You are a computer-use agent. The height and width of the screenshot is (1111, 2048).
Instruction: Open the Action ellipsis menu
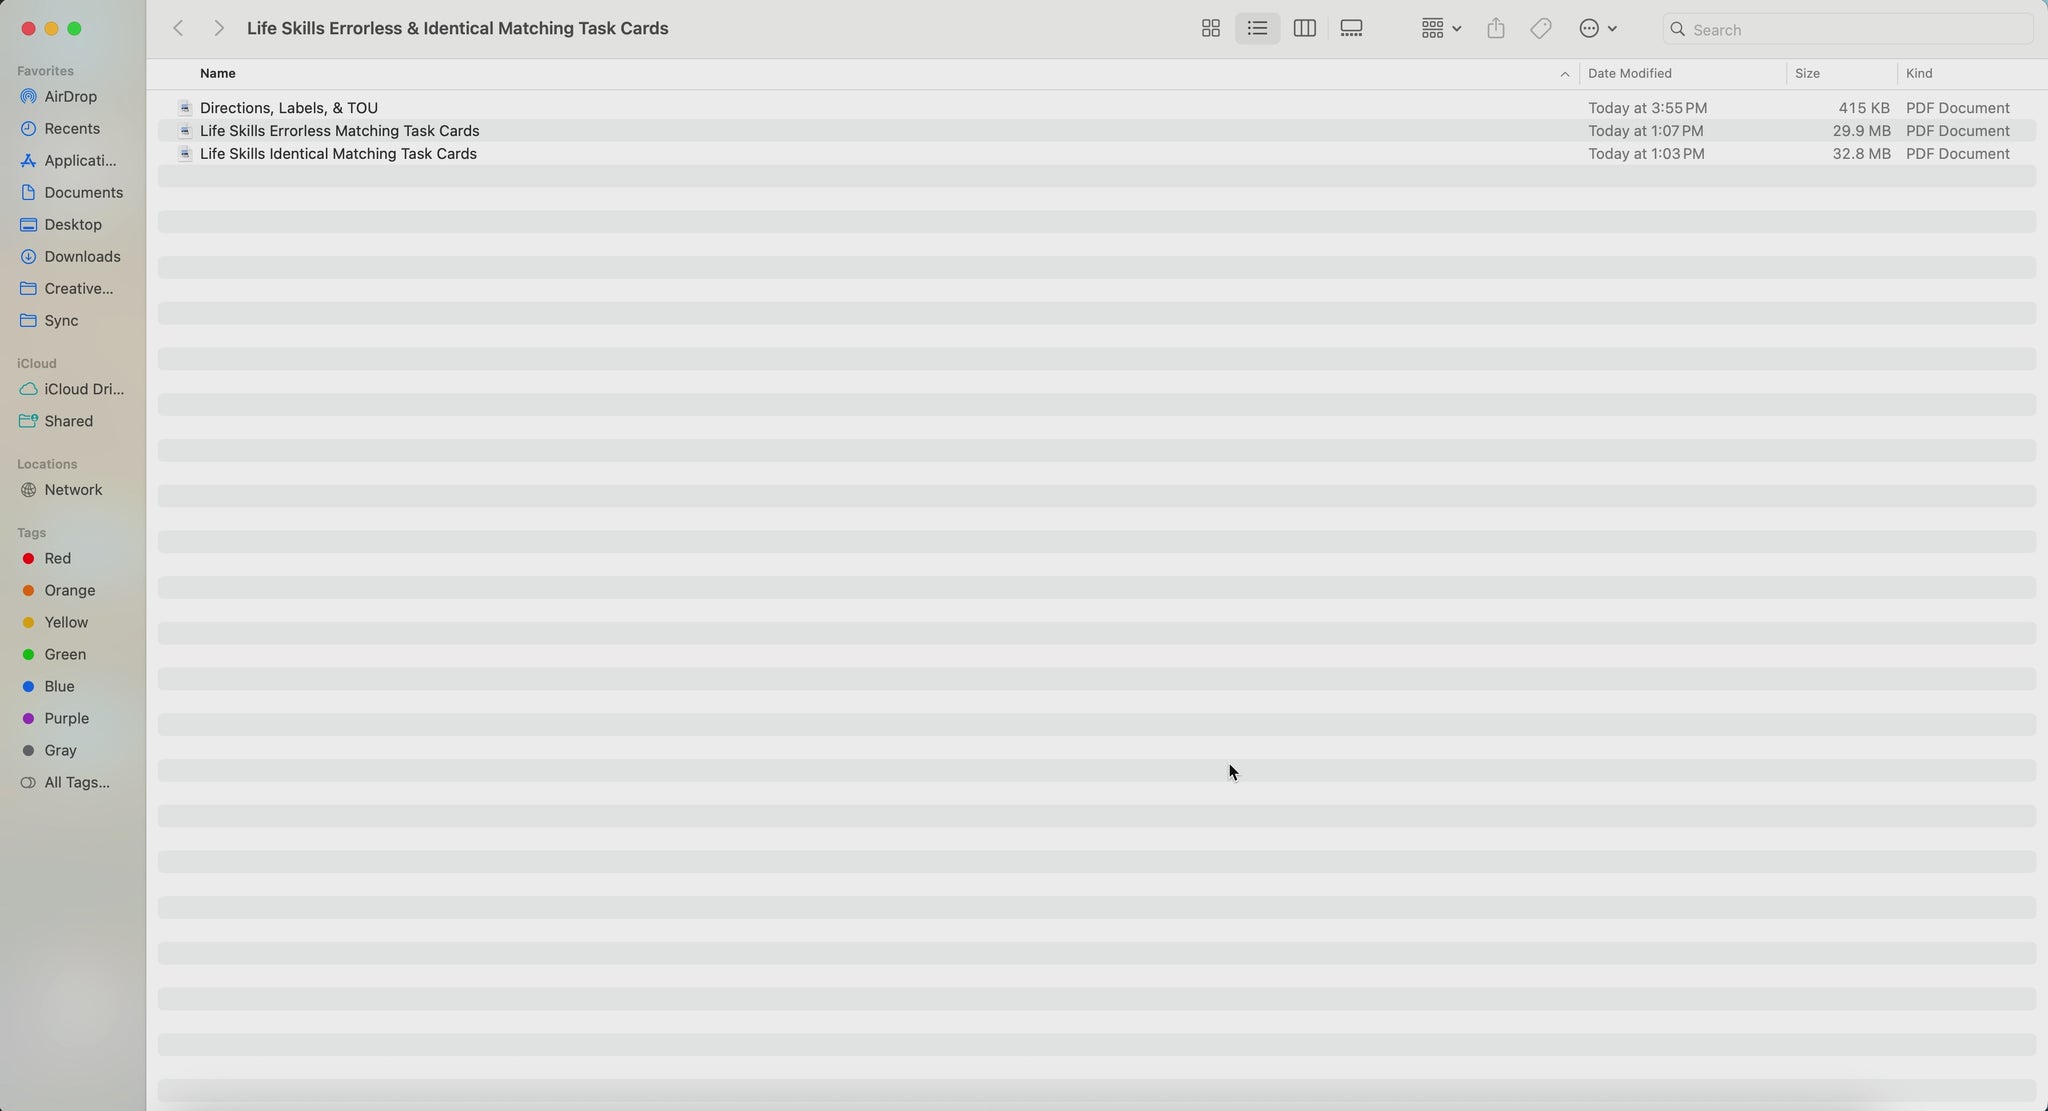pos(1597,29)
